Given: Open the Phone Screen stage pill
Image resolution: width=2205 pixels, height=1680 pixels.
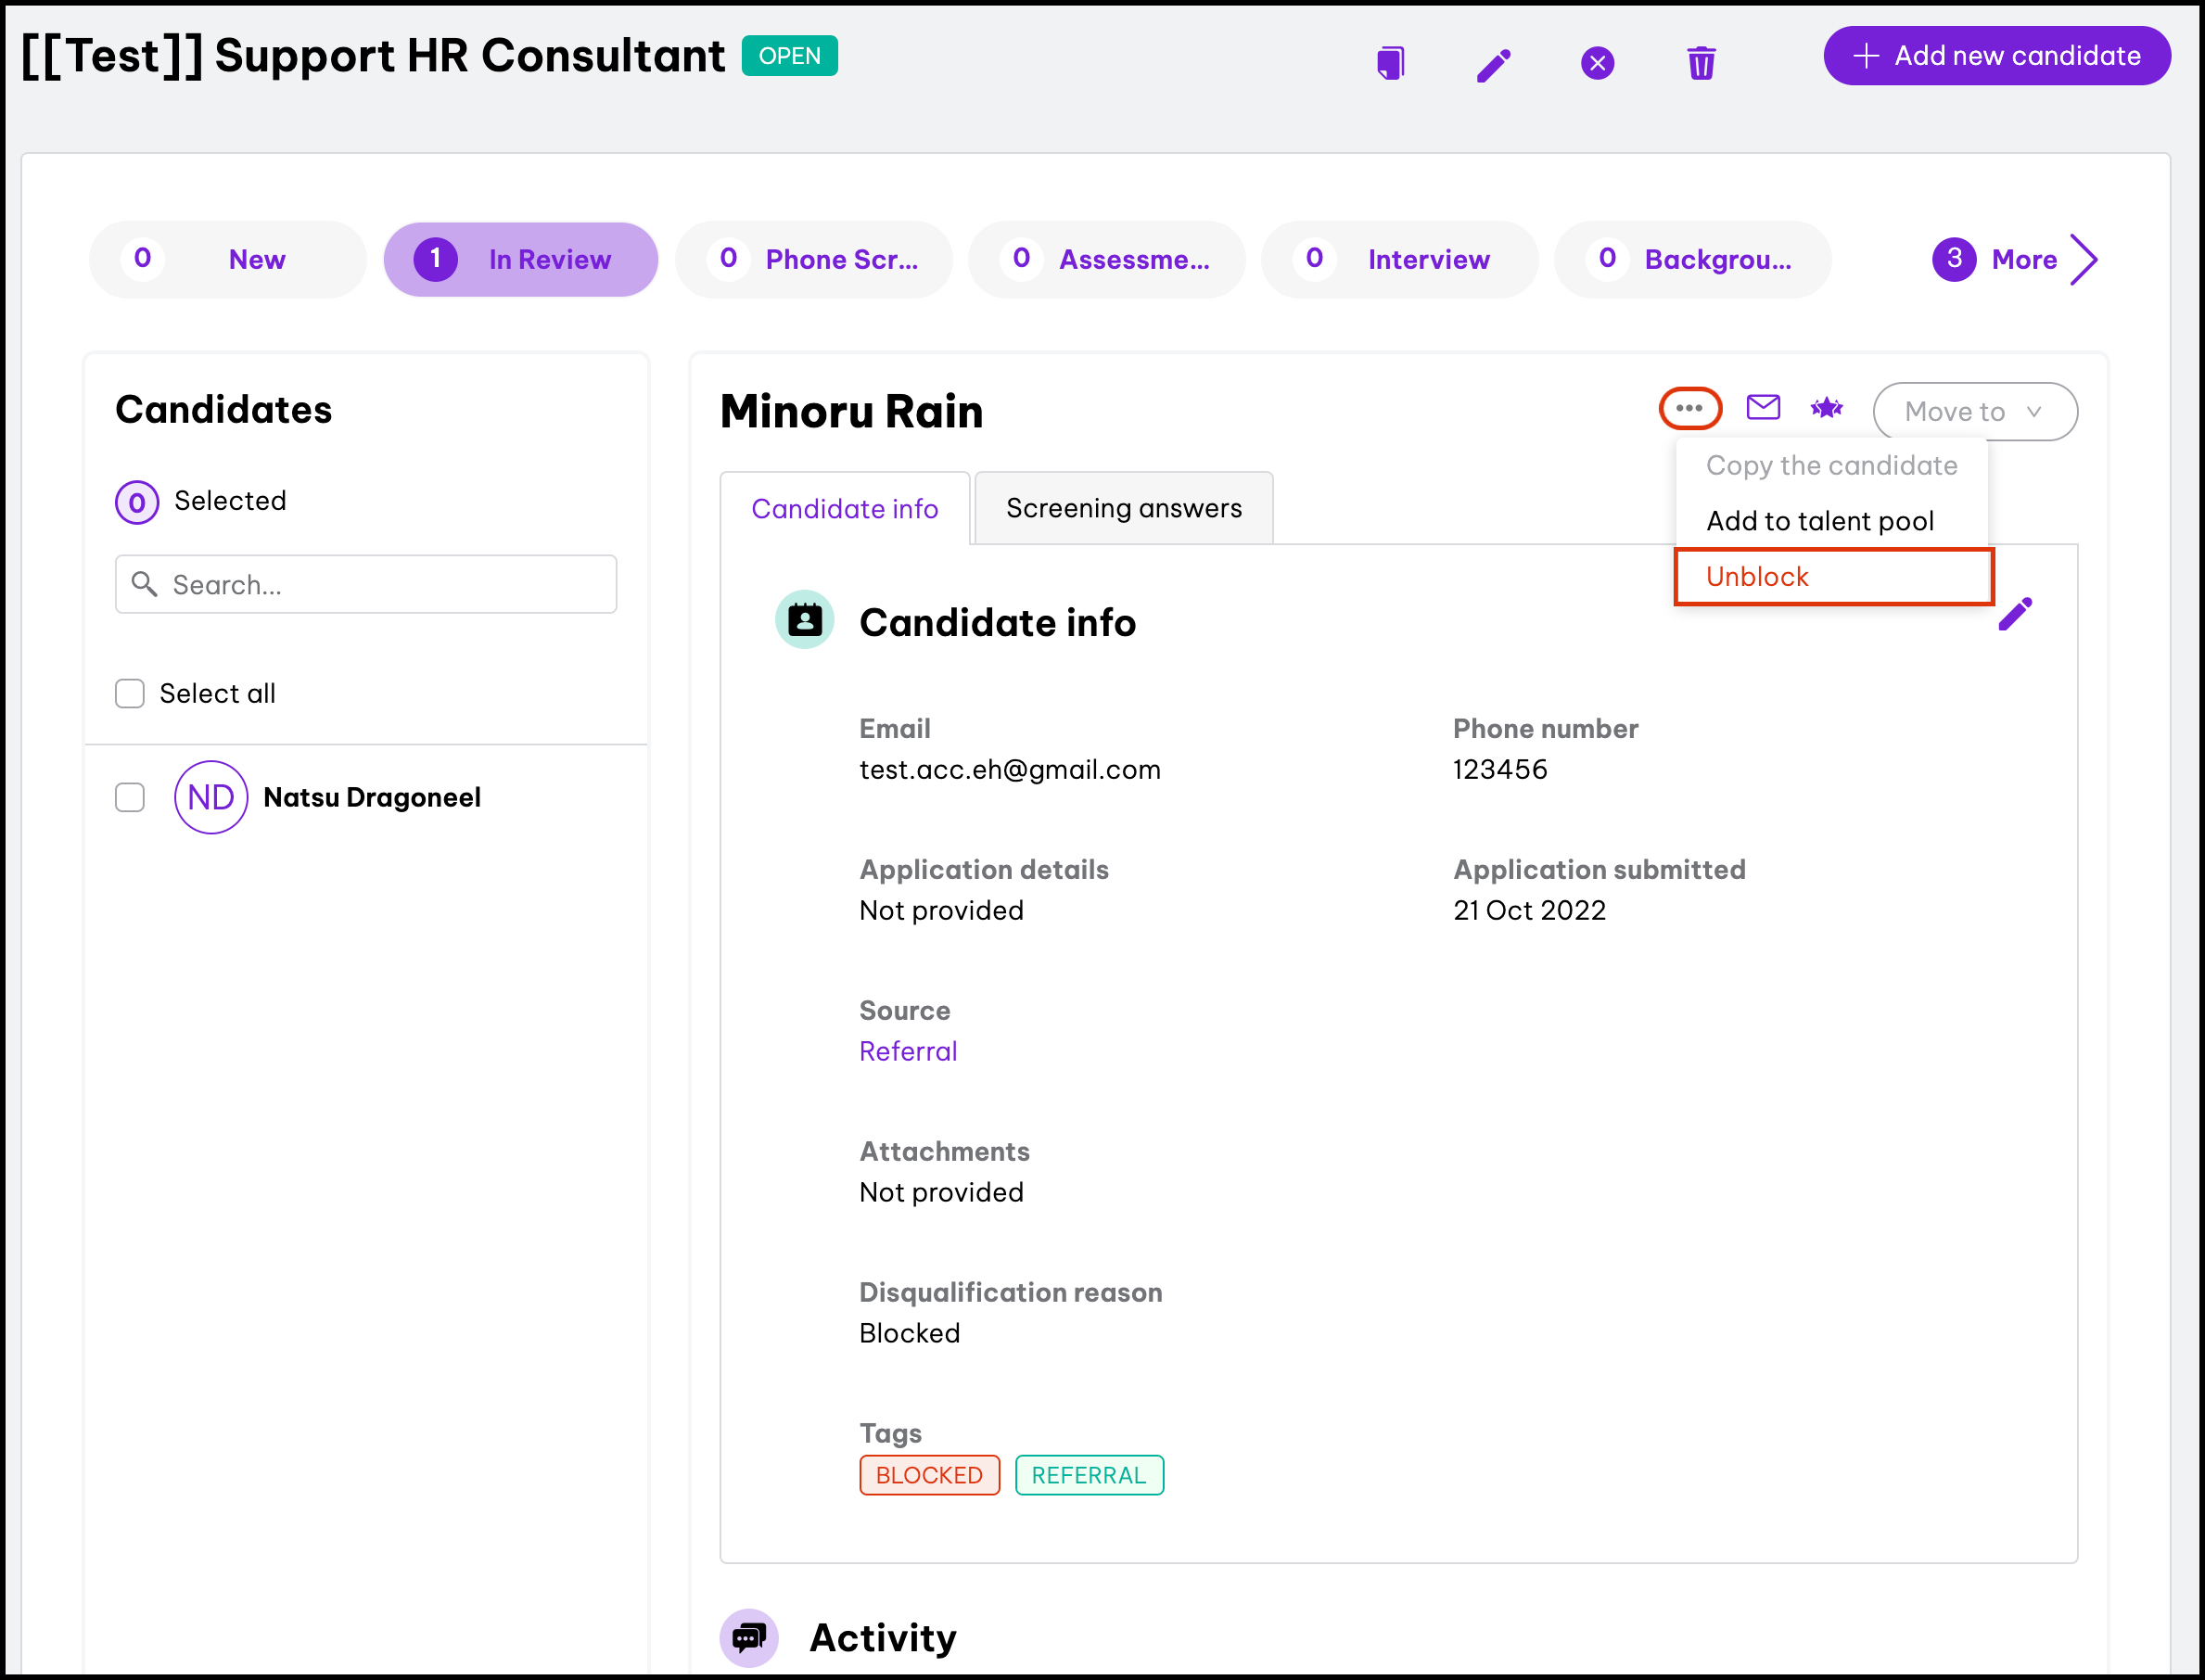Looking at the screenshot, I should pos(813,260).
